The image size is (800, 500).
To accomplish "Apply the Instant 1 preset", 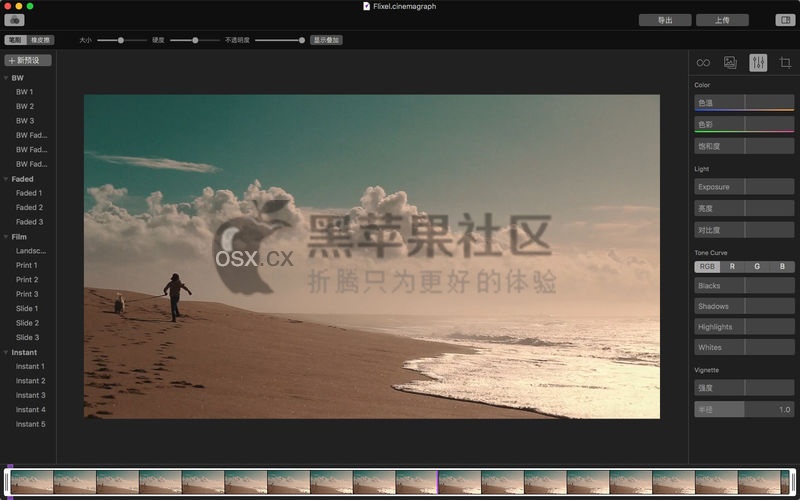I will pos(30,366).
